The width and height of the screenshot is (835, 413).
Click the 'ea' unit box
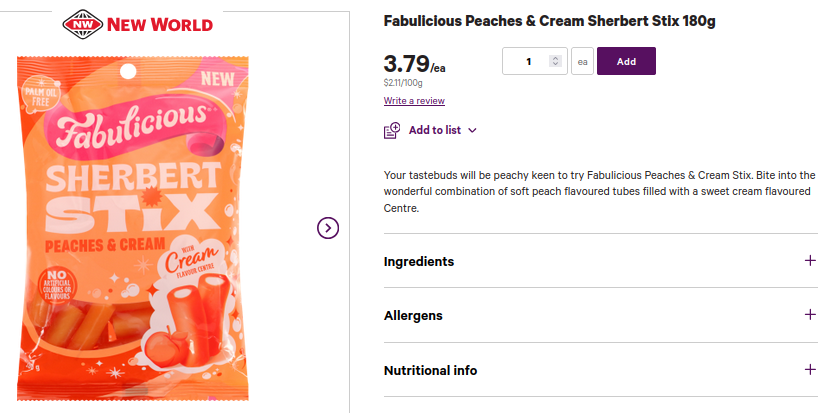pyautogui.click(x=582, y=62)
